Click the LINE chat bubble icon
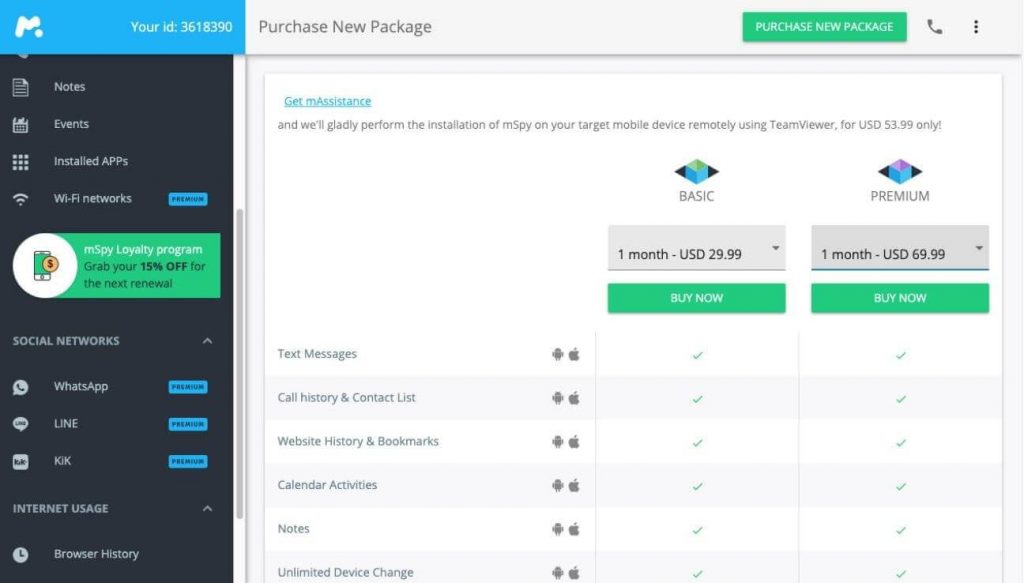This screenshot has height=583, width=1024. click(20, 424)
